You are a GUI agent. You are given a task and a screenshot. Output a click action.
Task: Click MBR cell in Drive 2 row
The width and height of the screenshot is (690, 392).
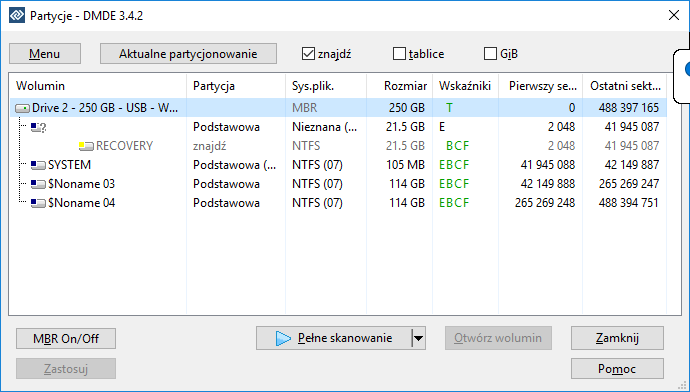(305, 108)
